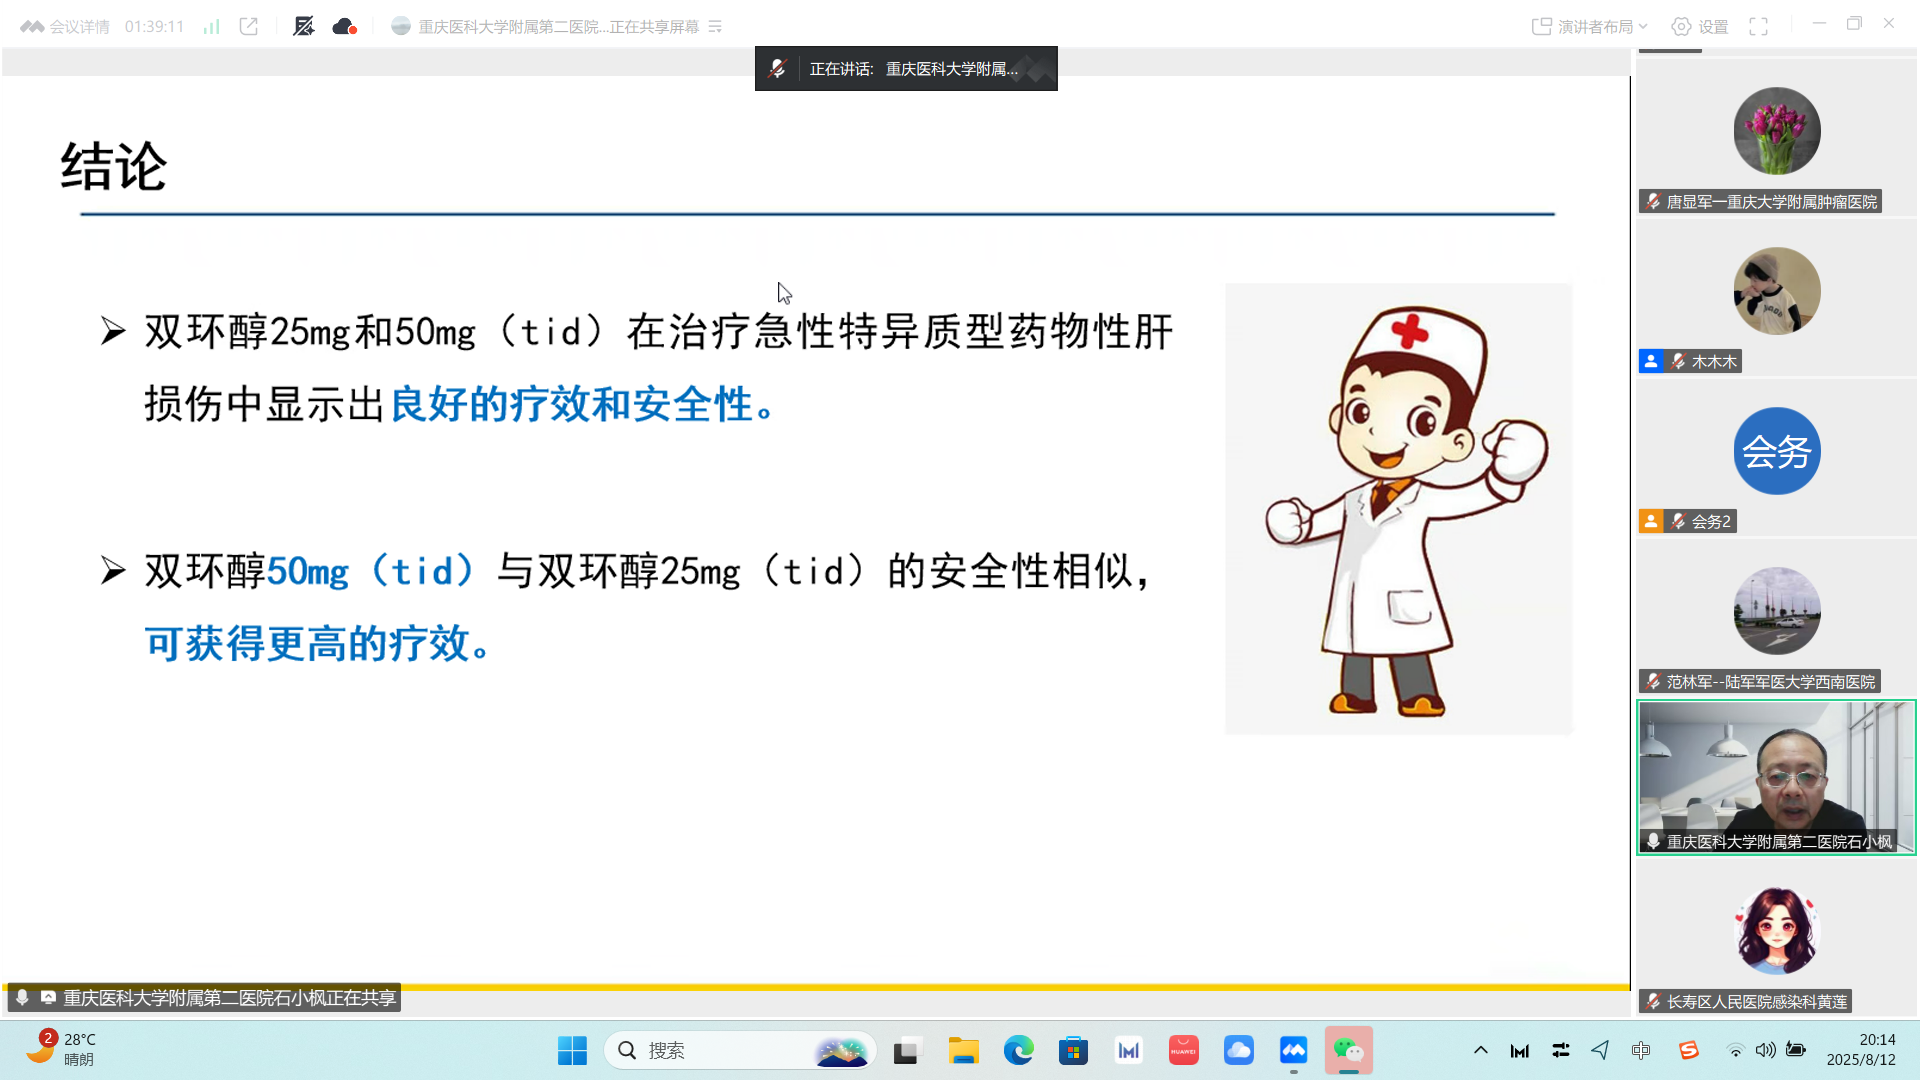Screen dimensions: 1920x1080
Task: Open quick settings sliders in system tray
Action: 1560,1051
